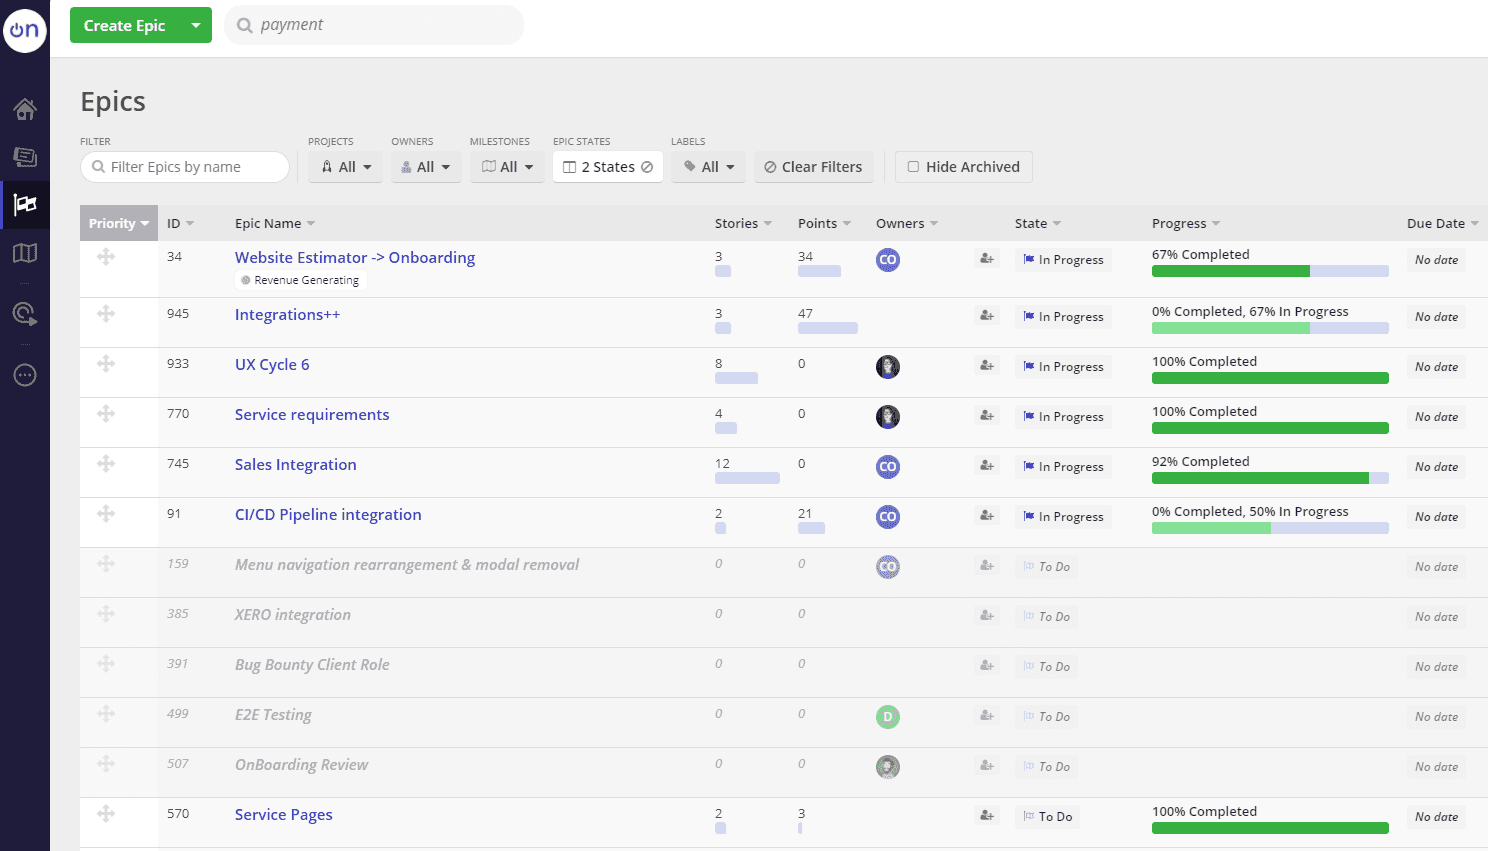Sort by the Due Date column header
Screen dimensions: 1488x851
pos(1442,223)
